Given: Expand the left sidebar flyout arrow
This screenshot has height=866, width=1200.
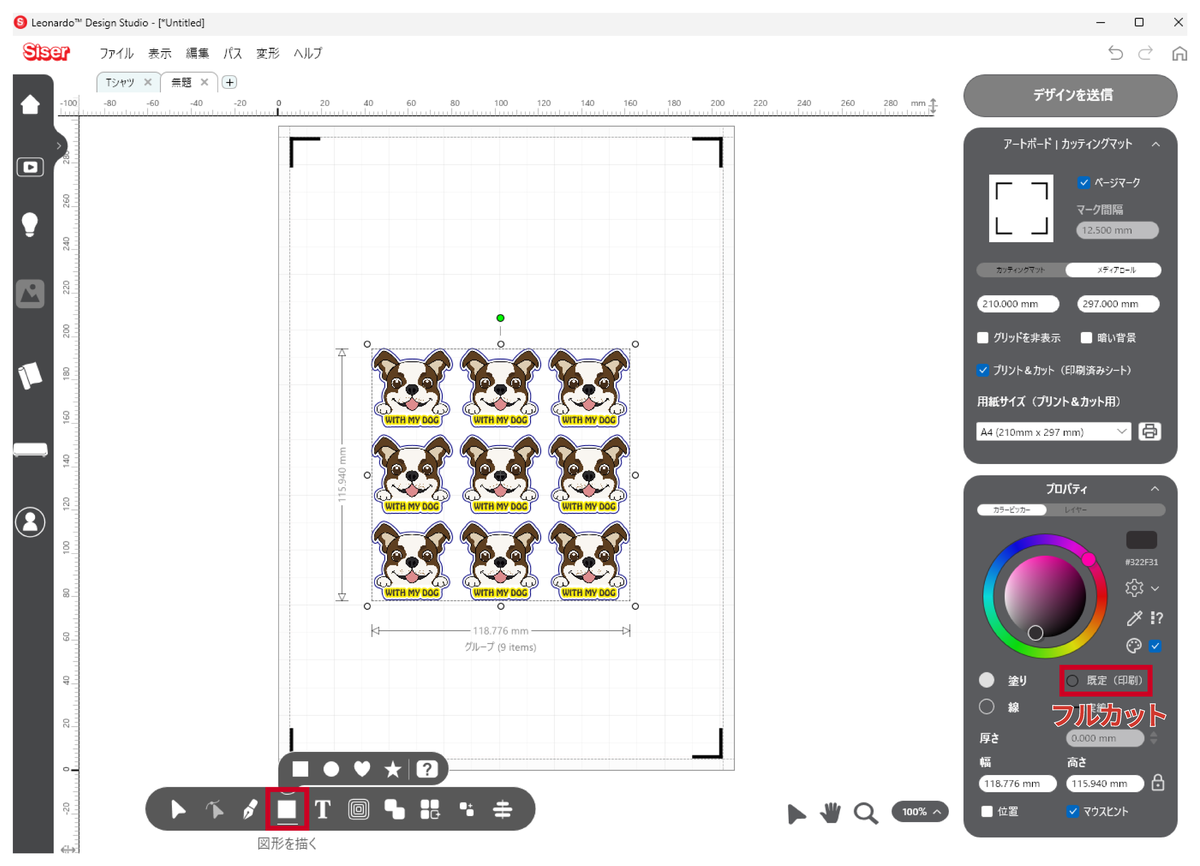Looking at the screenshot, I should coord(60,146).
